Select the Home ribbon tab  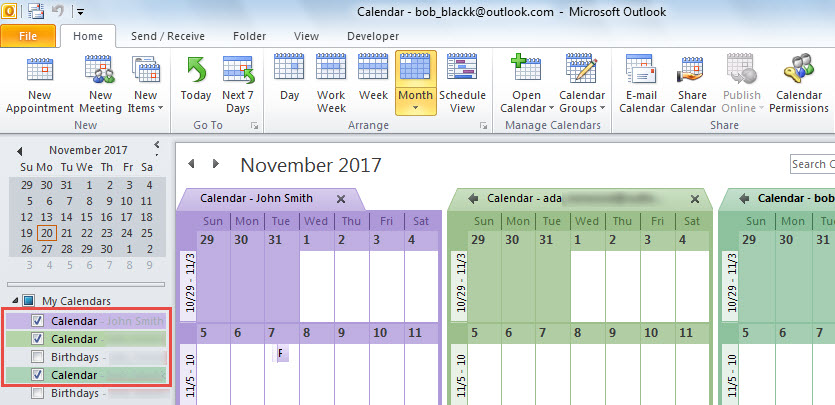pyautogui.click(x=88, y=36)
